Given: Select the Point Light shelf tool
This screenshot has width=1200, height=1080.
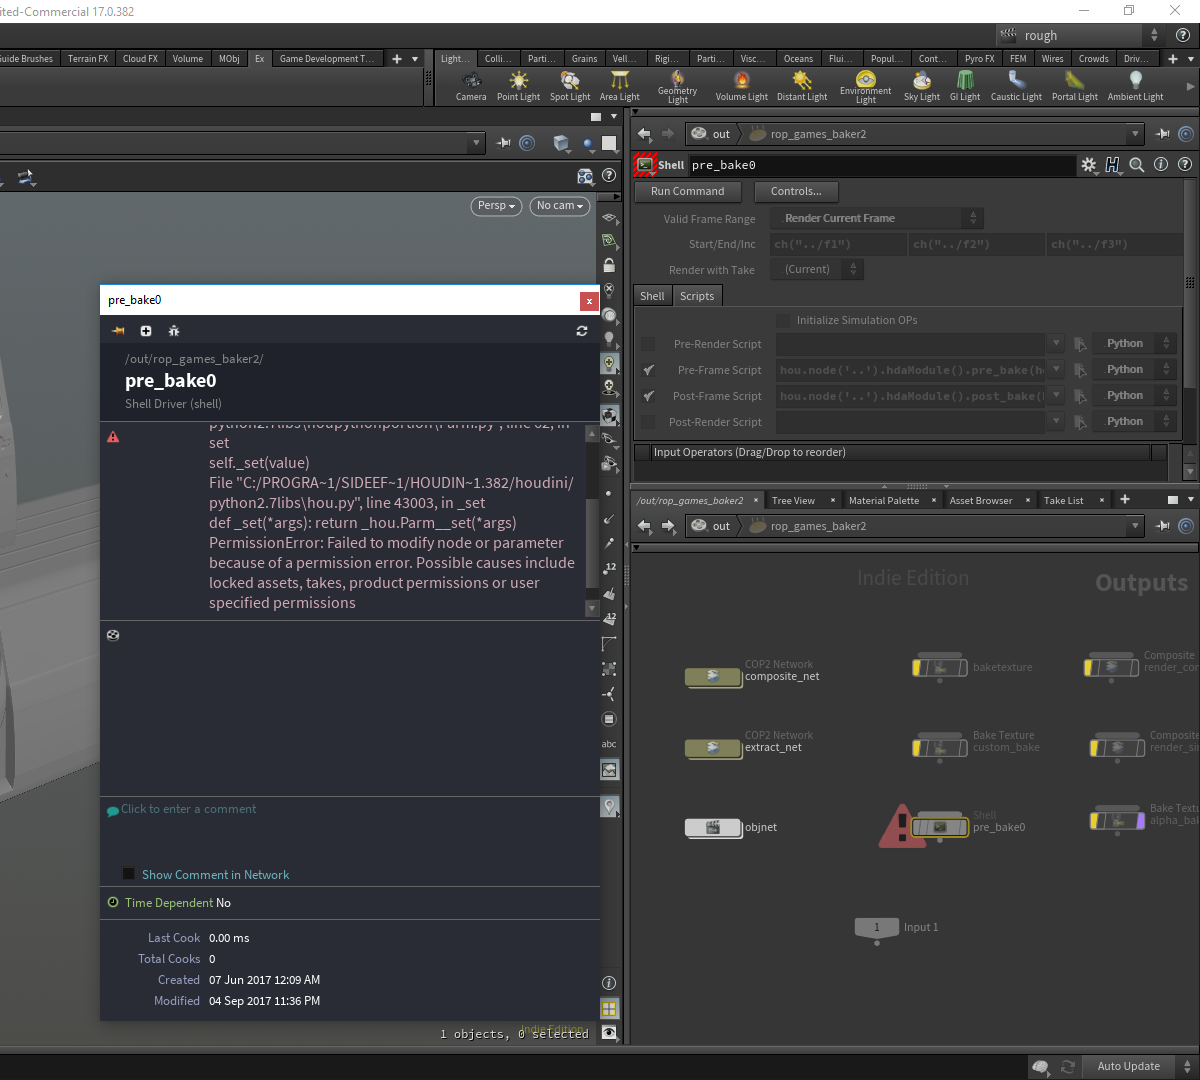Looking at the screenshot, I should click(518, 86).
